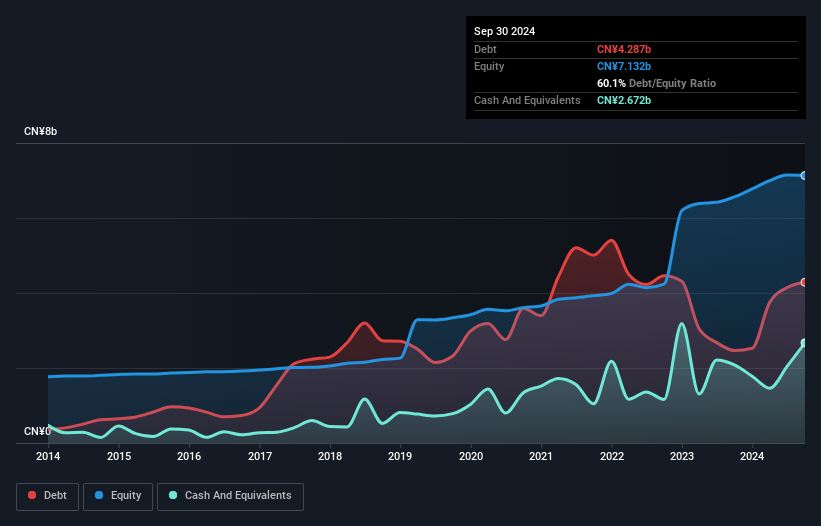Select the 2023 x-axis label
This screenshot has height=526, width=821.
(x=682, y=457)
